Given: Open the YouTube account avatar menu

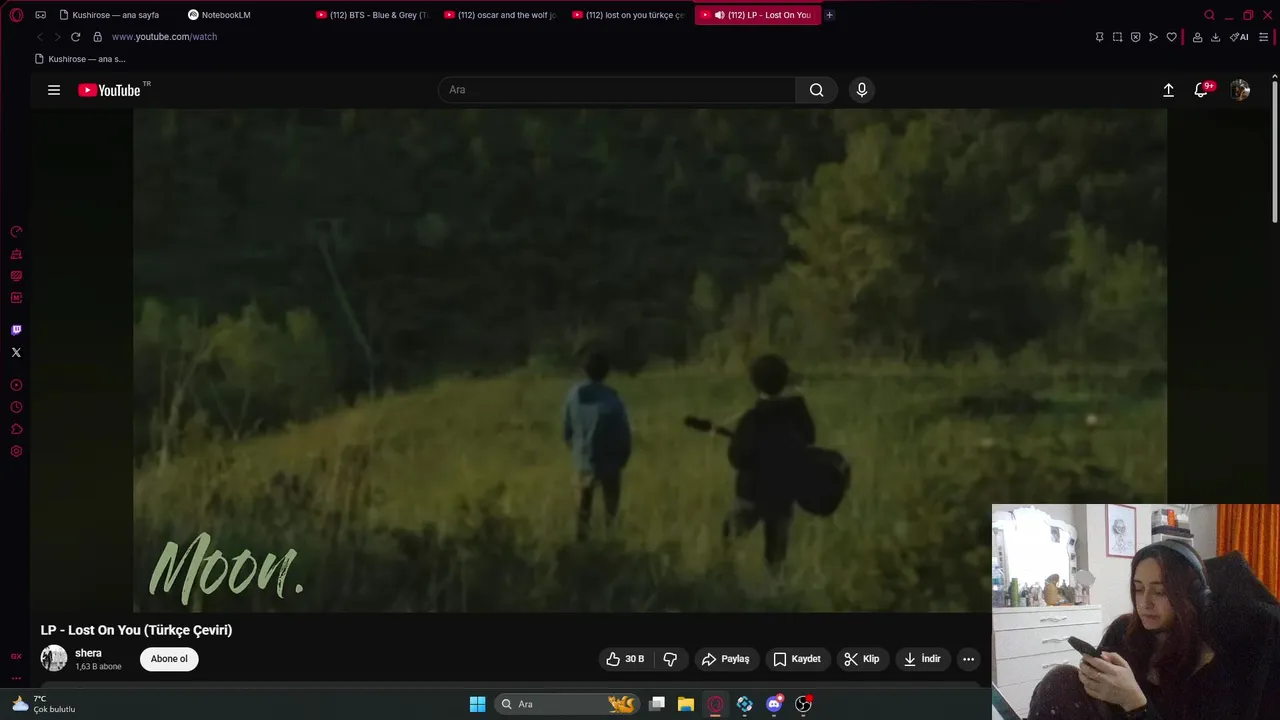Looking at the screenshot, I should coord(1240,90).
